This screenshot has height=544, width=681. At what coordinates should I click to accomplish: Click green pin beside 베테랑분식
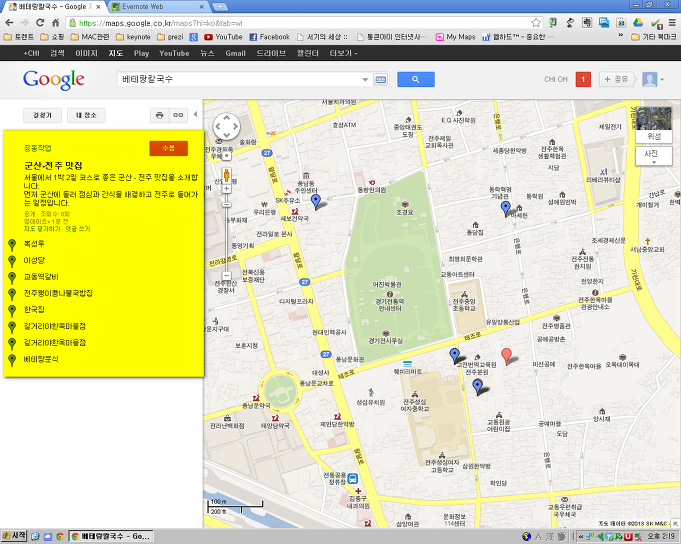(12, 360)
